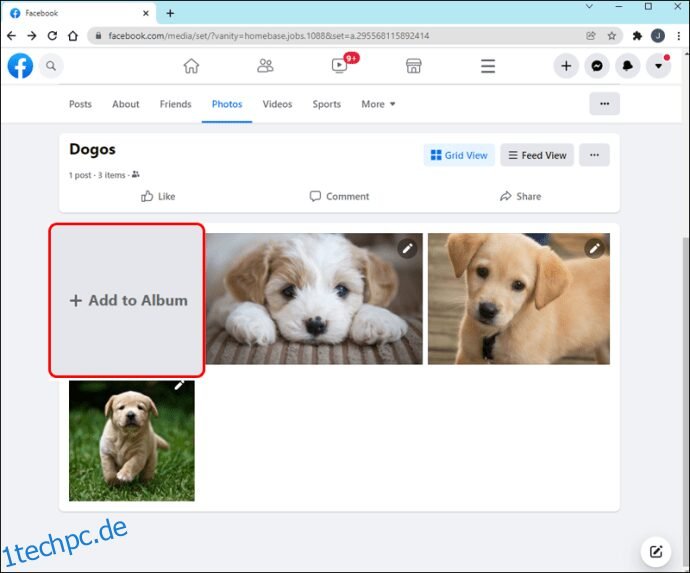
Task: Switch to the Videos tab
Action: tap(277, 104)
